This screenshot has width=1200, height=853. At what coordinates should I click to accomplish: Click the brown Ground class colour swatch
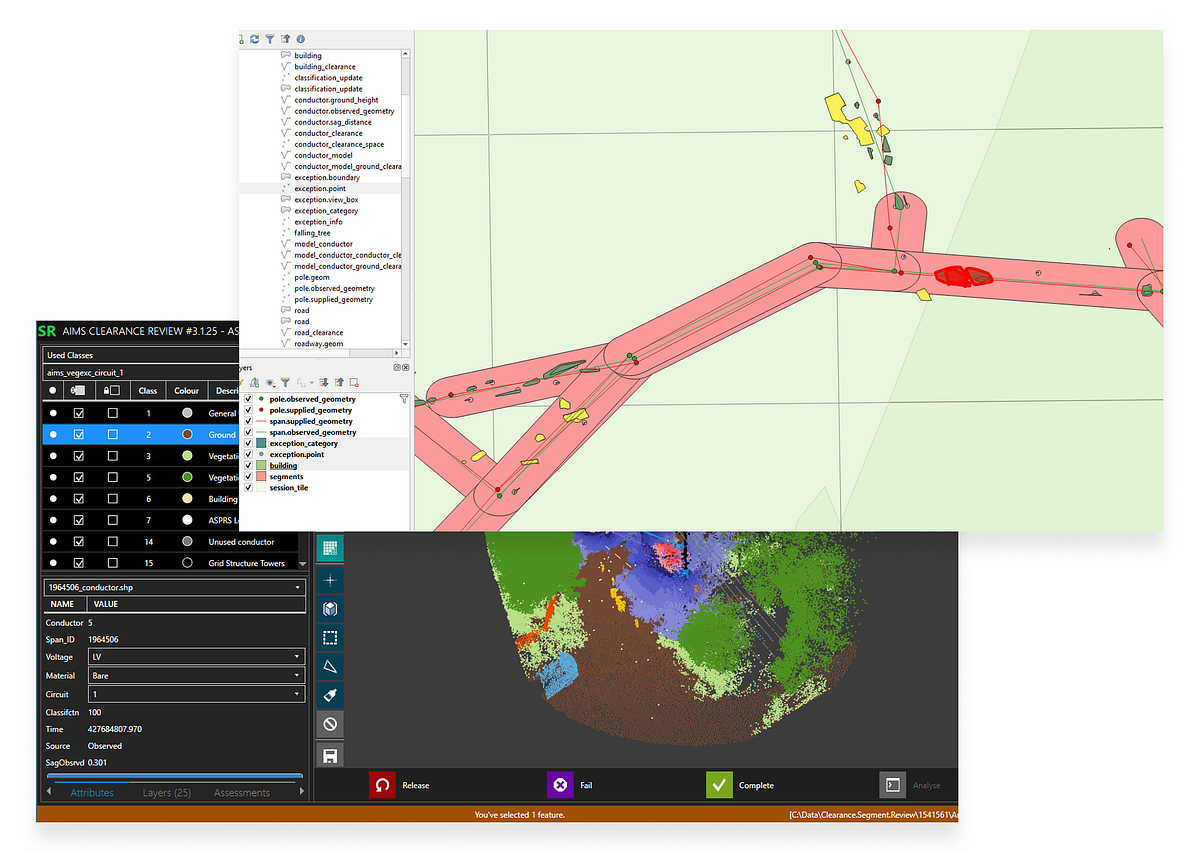186,435
